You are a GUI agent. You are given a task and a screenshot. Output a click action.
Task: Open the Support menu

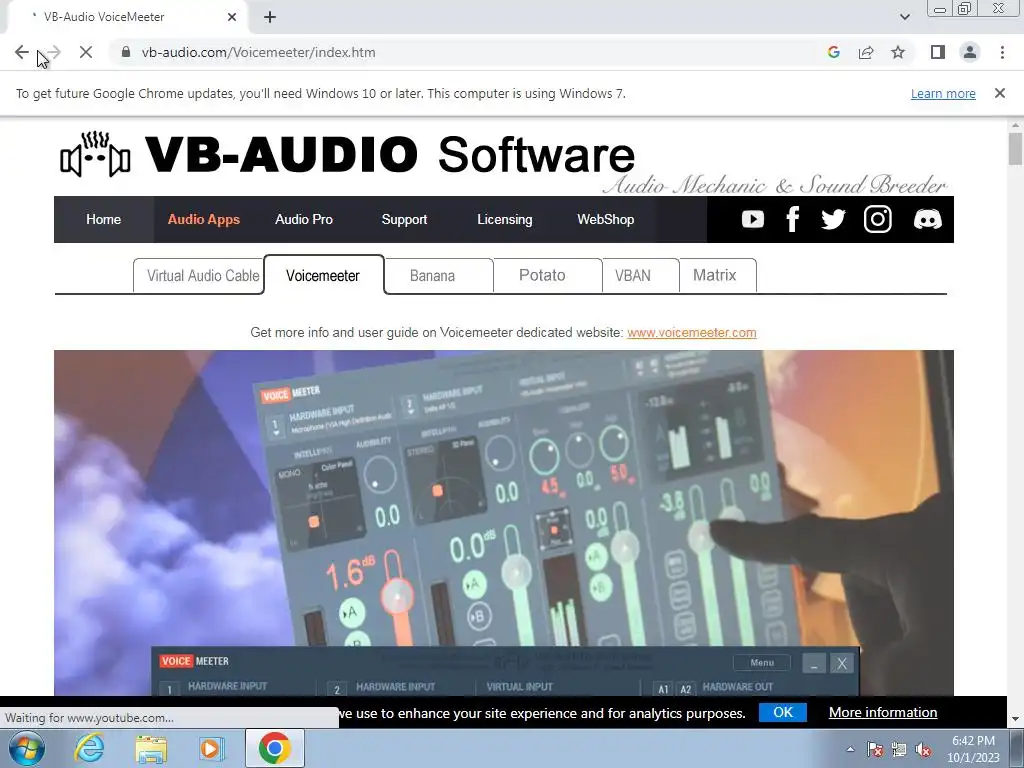pos(404,219)
